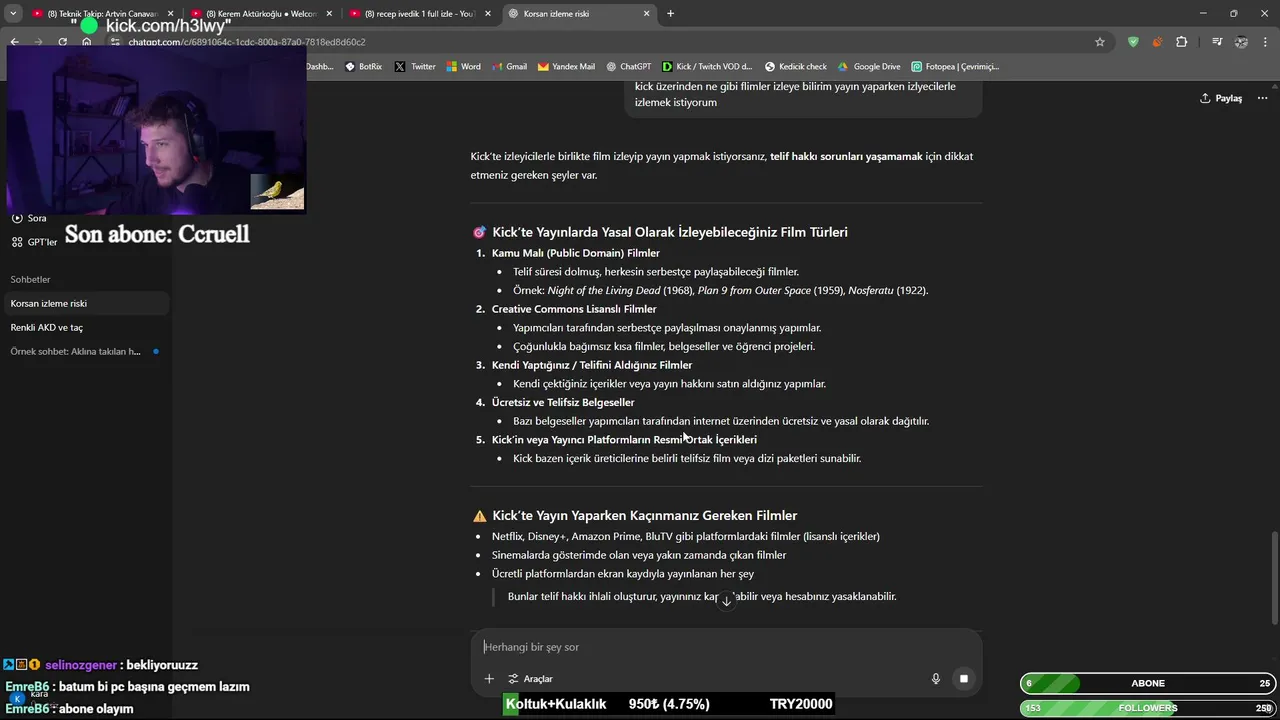1280x720 pixels.
Task: Open the tab search chevron
Action: [13, 14]
